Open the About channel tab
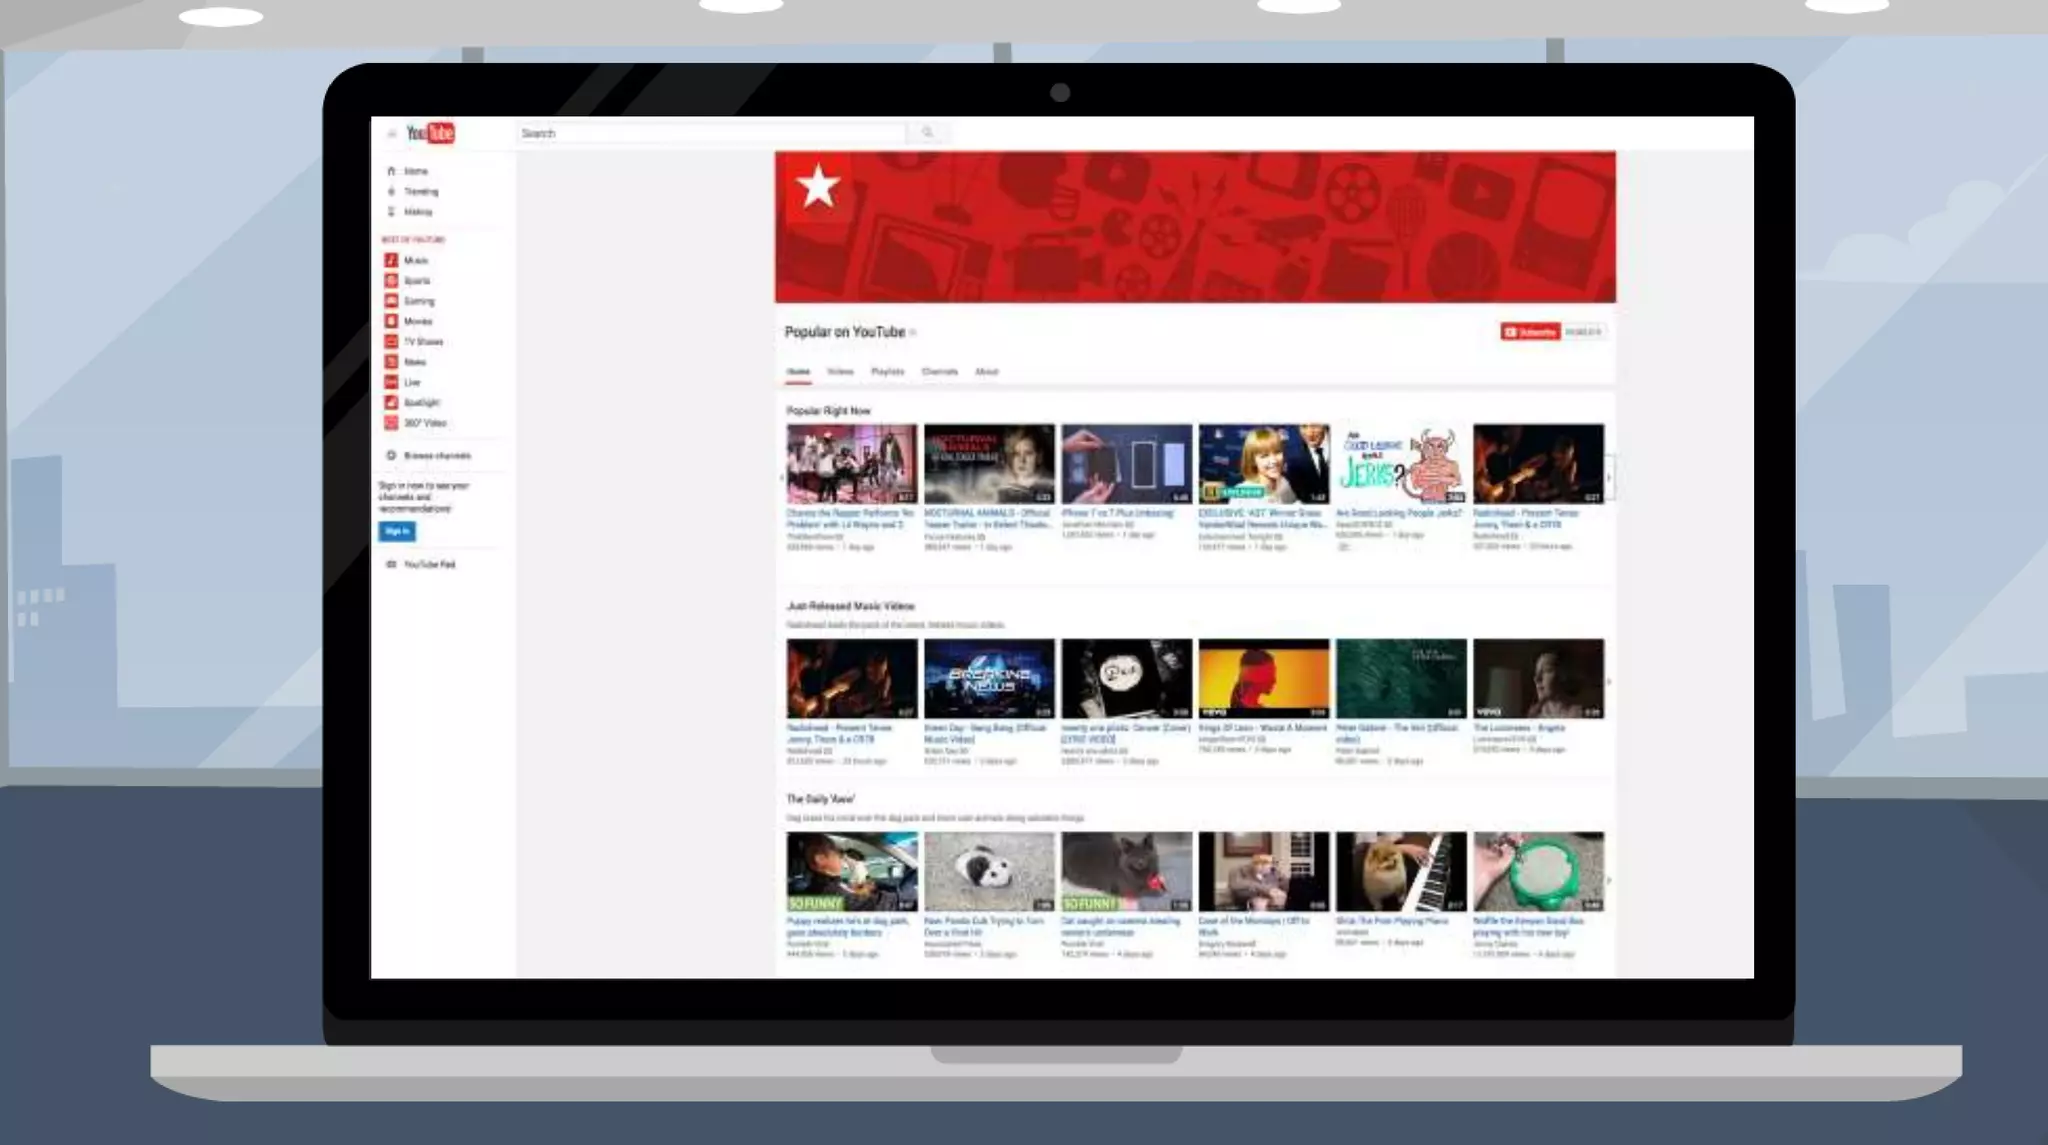The height and width of the screenshot is (1145, 2048). pyautogui.click(x=986, y=372)
